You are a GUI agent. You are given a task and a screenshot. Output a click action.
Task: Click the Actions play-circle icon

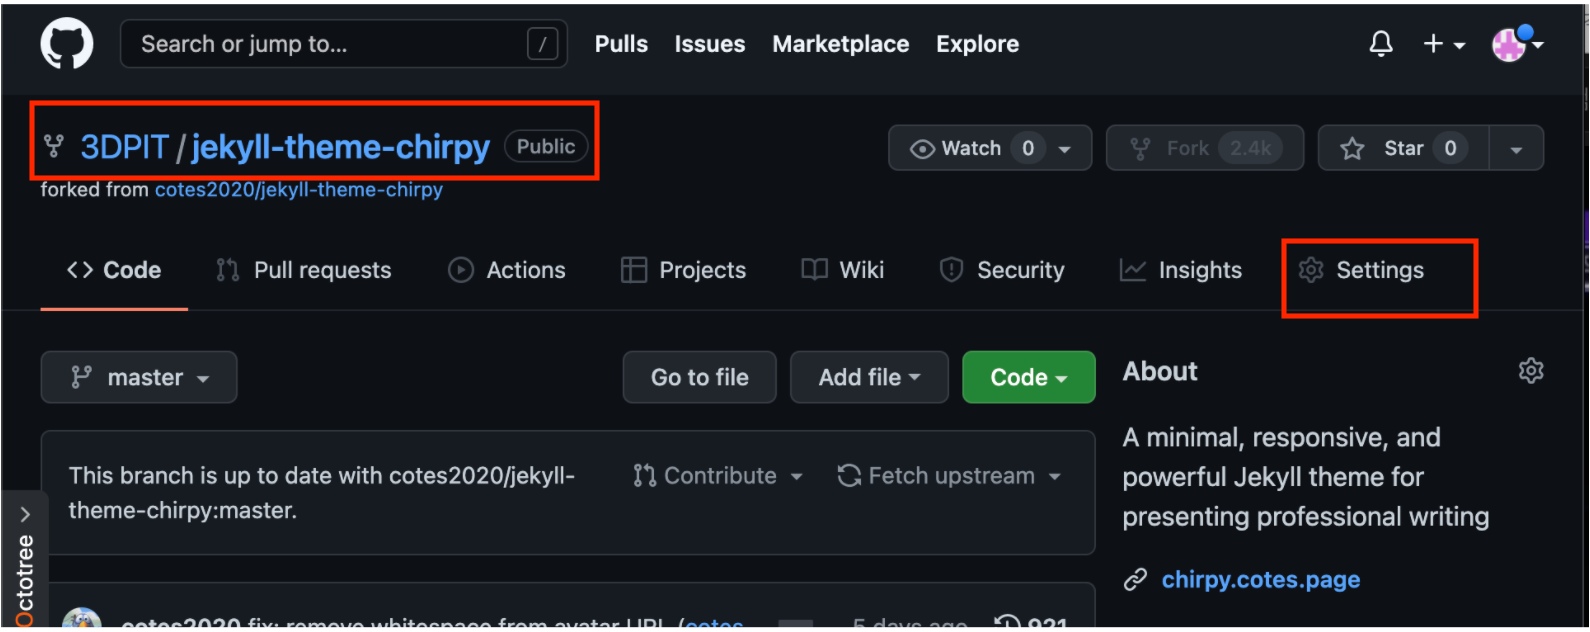pos(461,270)
